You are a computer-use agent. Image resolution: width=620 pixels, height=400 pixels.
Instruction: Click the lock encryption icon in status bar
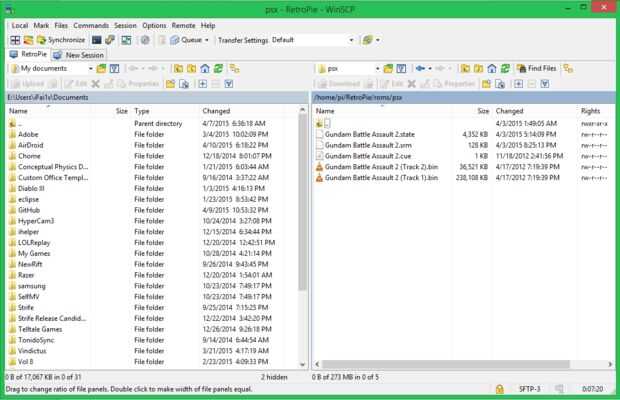tap(499, 389)
